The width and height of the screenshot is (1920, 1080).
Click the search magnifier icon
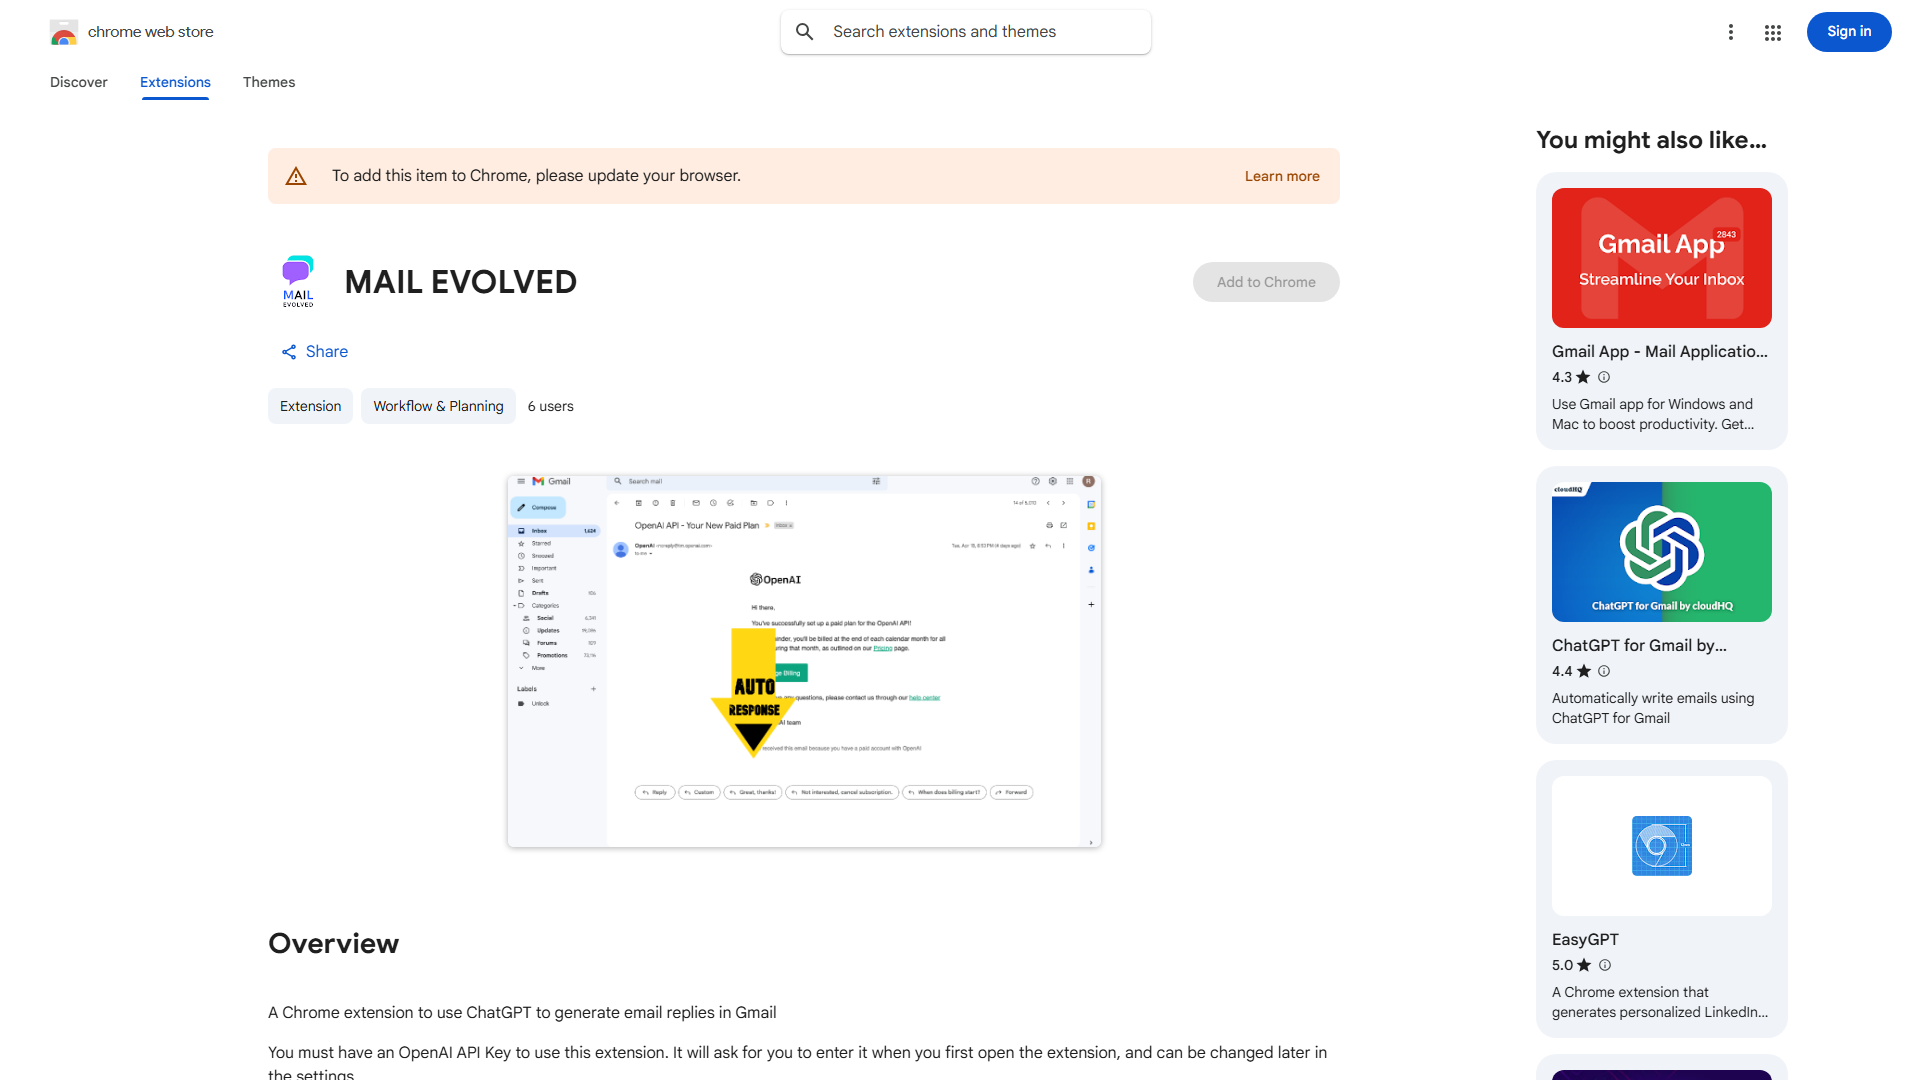tap(805, 31)
